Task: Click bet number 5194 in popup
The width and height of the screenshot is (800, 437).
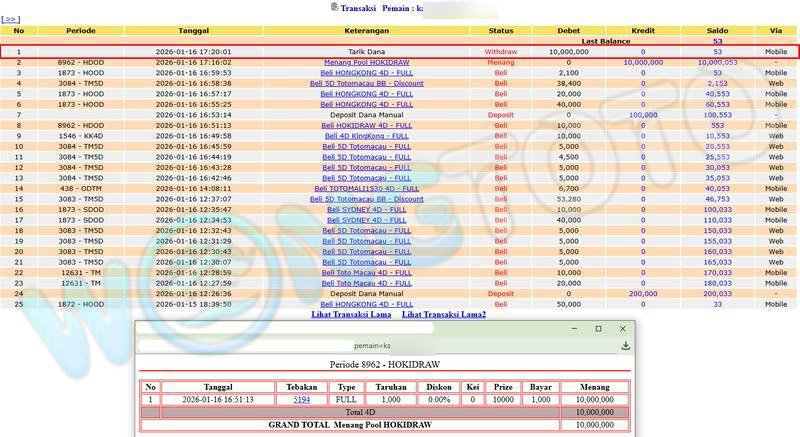Action: 302,399
